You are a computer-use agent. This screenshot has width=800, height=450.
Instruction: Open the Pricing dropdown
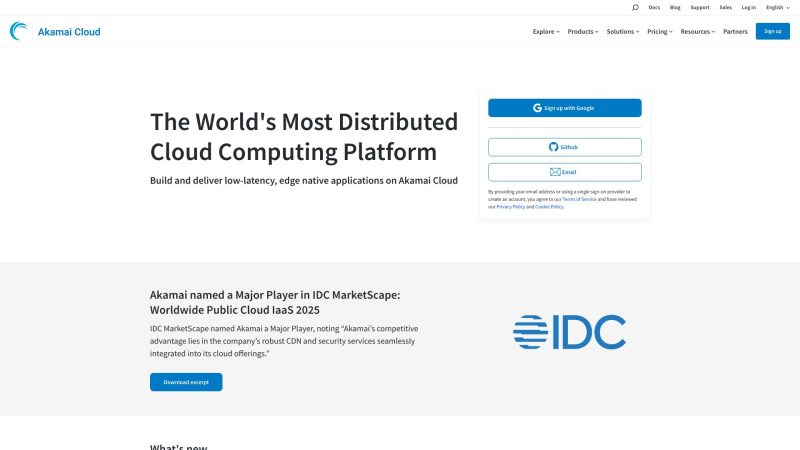tap(660, 31)
